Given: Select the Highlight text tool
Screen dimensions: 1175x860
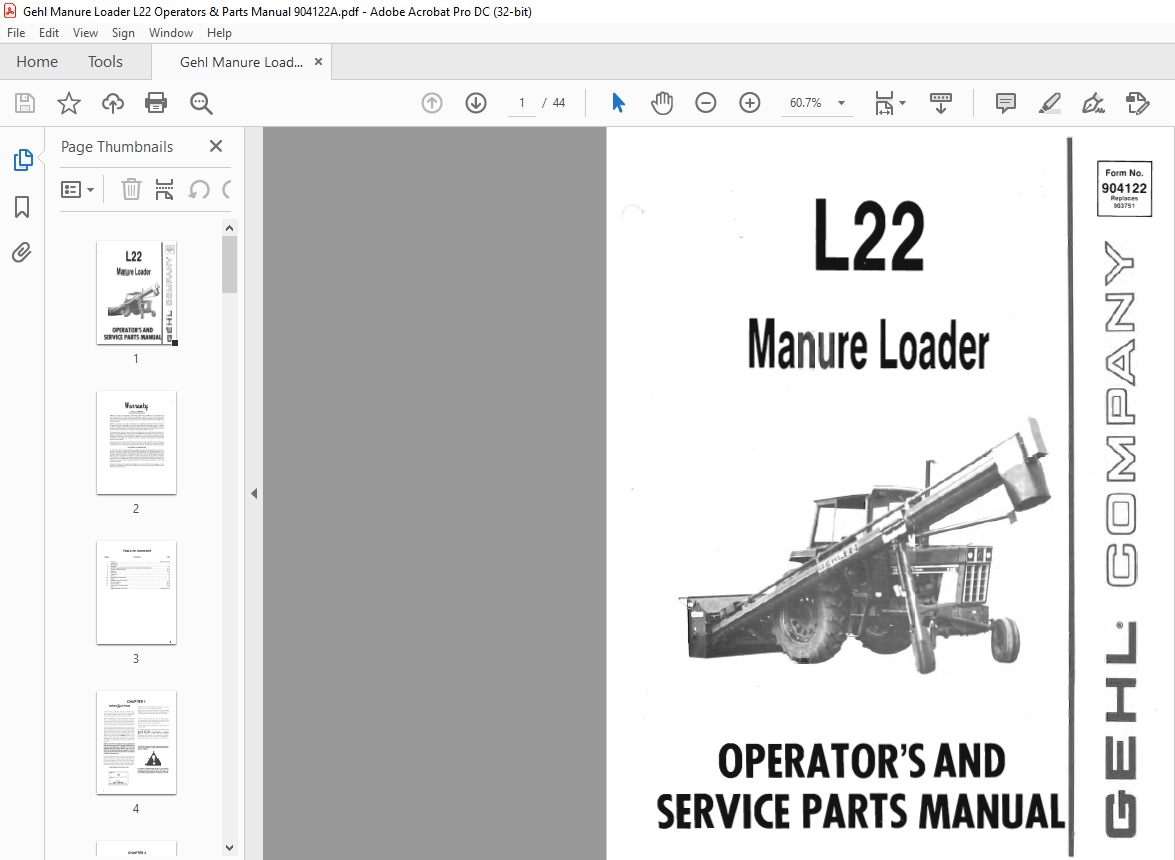Looking at the screenshot, I should (x=1050, y=103).
